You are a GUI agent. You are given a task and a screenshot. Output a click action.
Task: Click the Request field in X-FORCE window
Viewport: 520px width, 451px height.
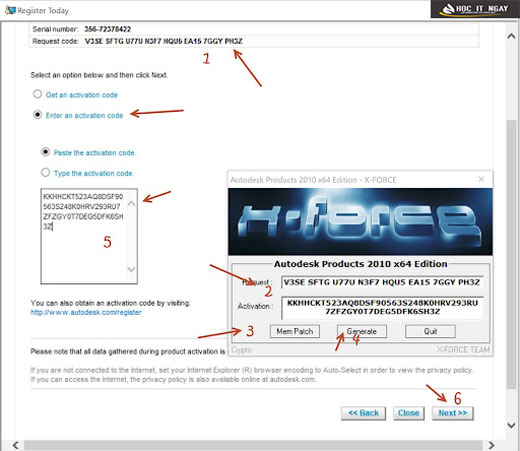click(382, 282)
